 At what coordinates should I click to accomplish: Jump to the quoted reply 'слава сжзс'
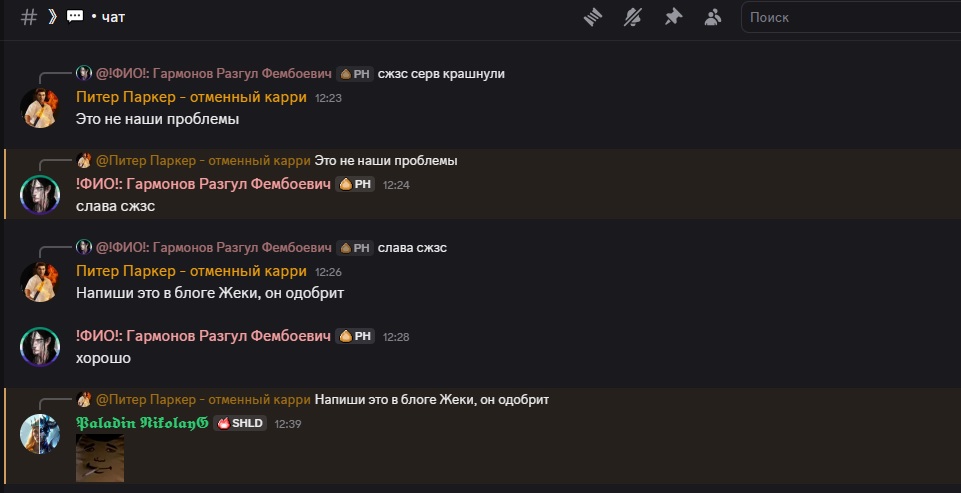click(412, 247)
